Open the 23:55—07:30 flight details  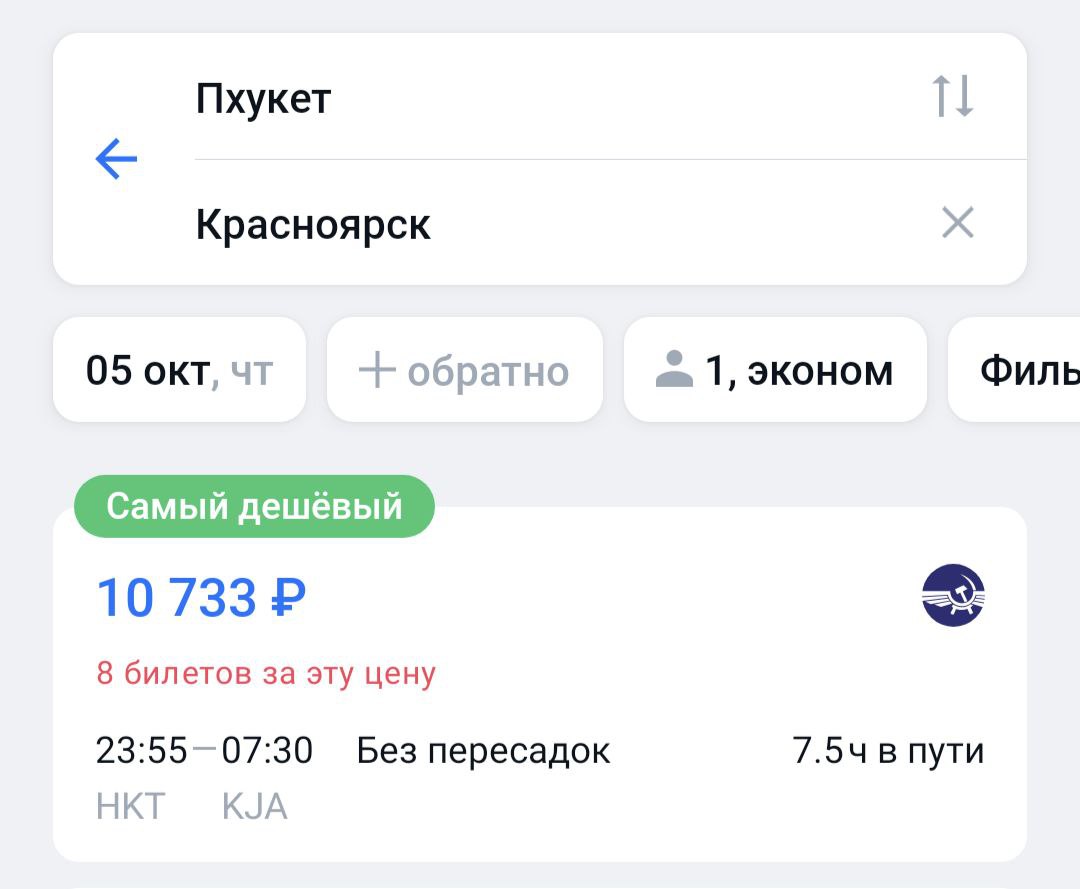pyautogui.click(x=204, y=750)
